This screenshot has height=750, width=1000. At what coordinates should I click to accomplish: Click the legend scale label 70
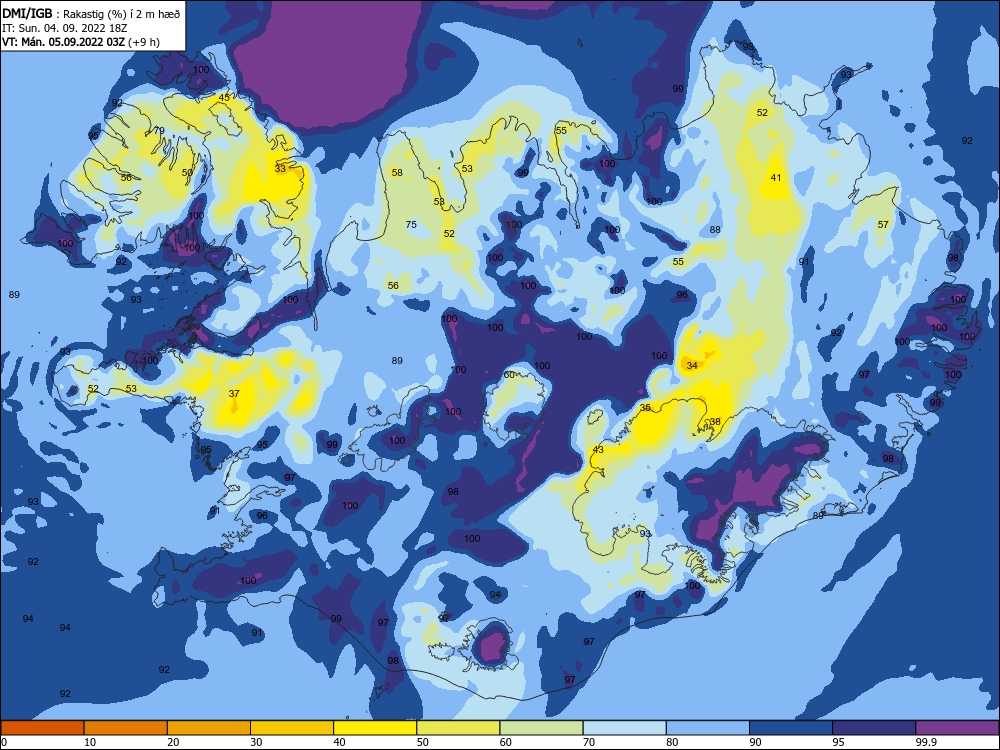tap(589, 742)
